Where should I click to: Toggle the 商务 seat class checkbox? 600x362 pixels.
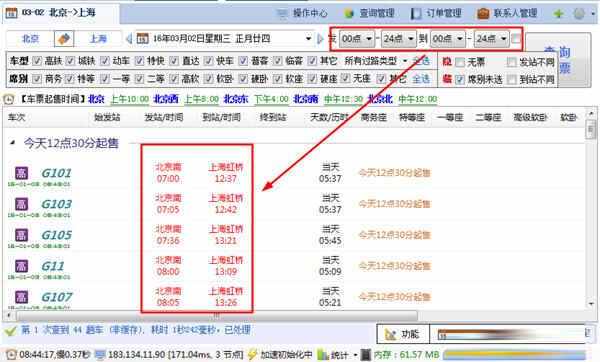click(37, 79)
